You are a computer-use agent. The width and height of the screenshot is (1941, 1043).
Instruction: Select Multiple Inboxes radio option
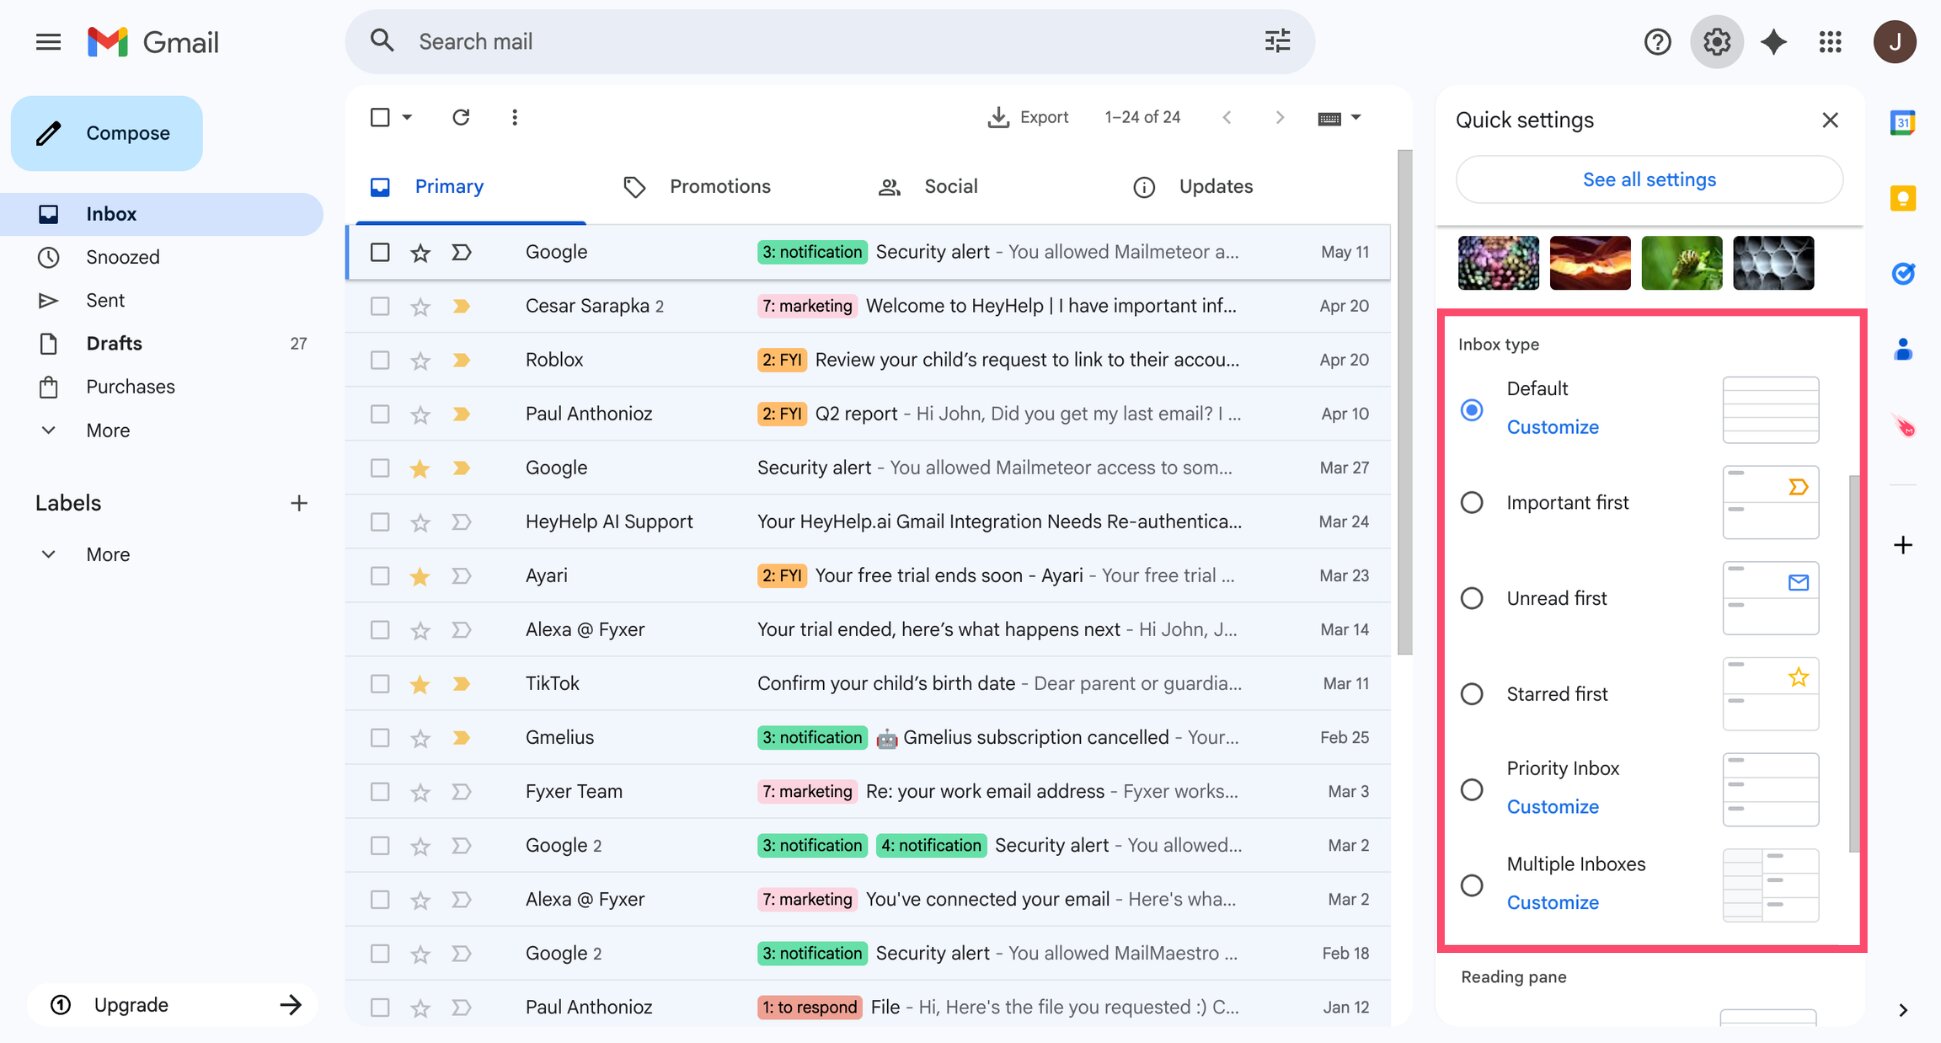1472,886
